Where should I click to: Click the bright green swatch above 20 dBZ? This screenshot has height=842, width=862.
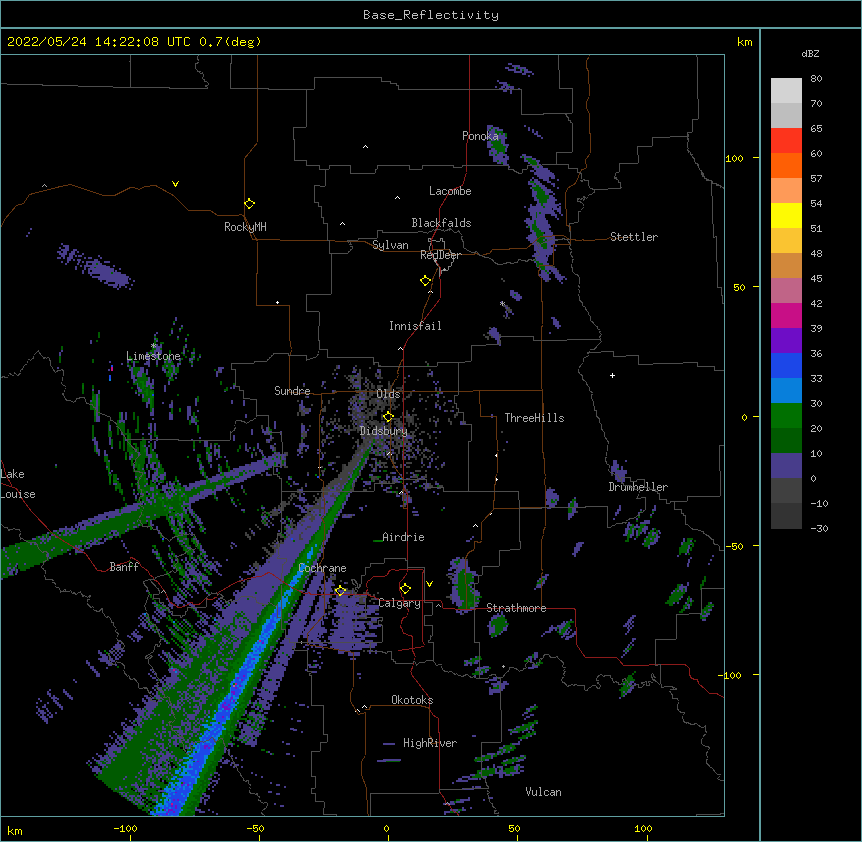(786, 416)
